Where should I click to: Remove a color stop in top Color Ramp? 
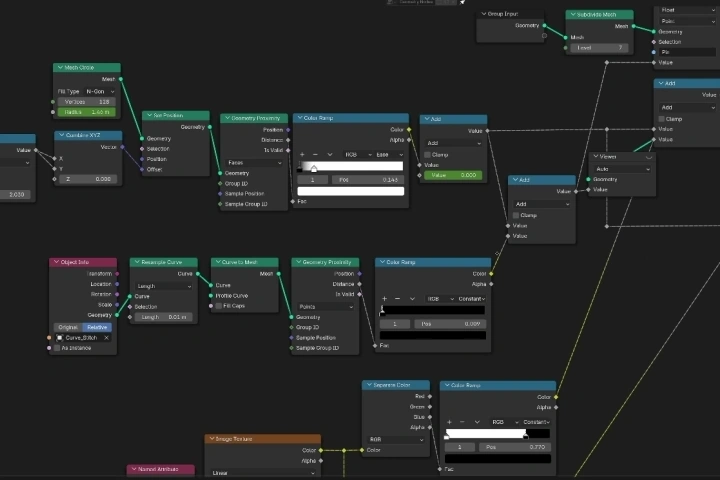coord(315,155)
